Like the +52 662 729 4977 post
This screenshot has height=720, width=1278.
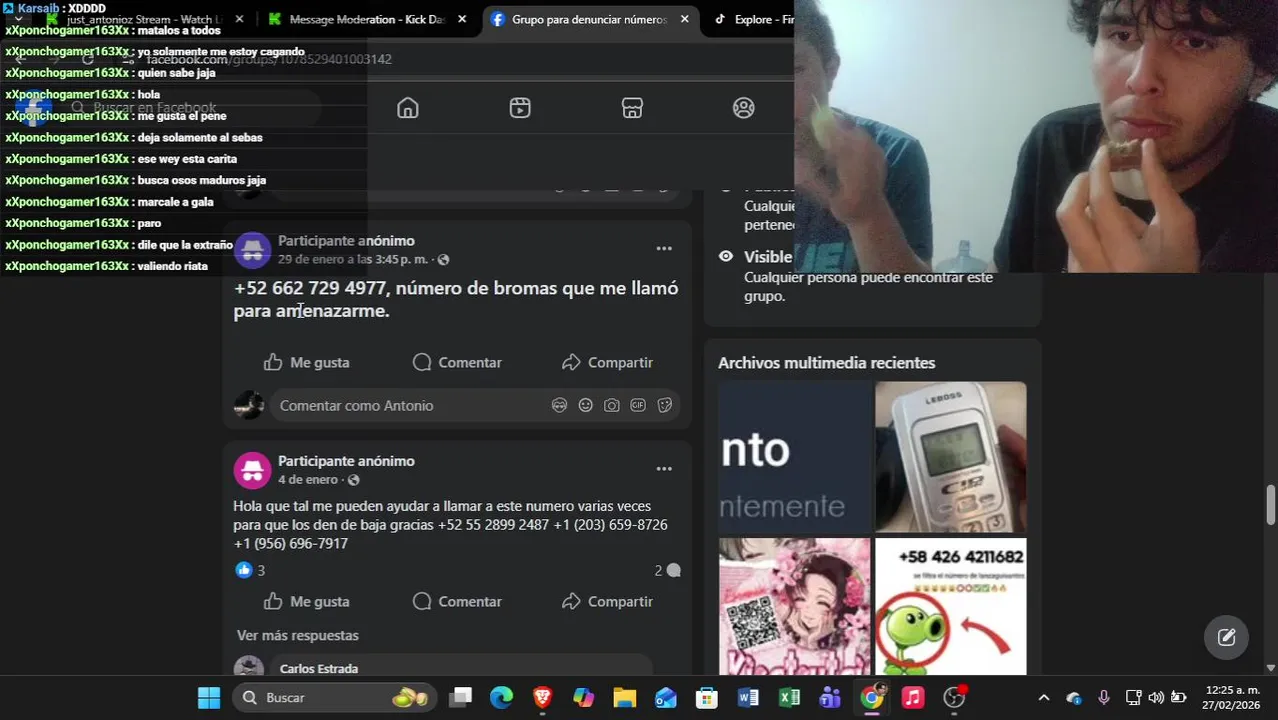(x=306, y=362)
